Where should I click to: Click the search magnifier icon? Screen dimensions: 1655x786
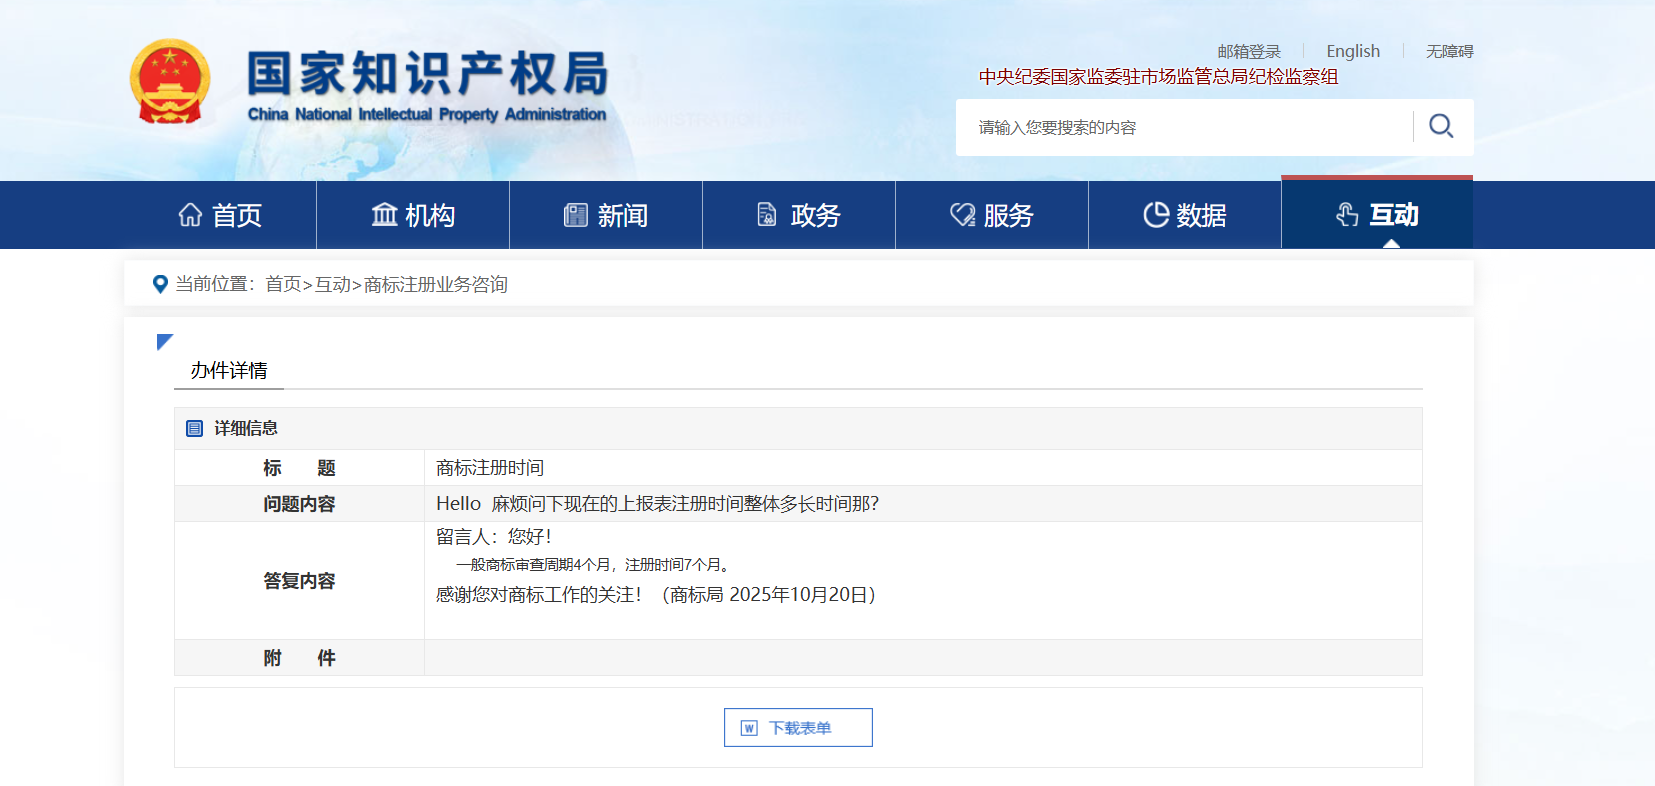pos(1441,126)
